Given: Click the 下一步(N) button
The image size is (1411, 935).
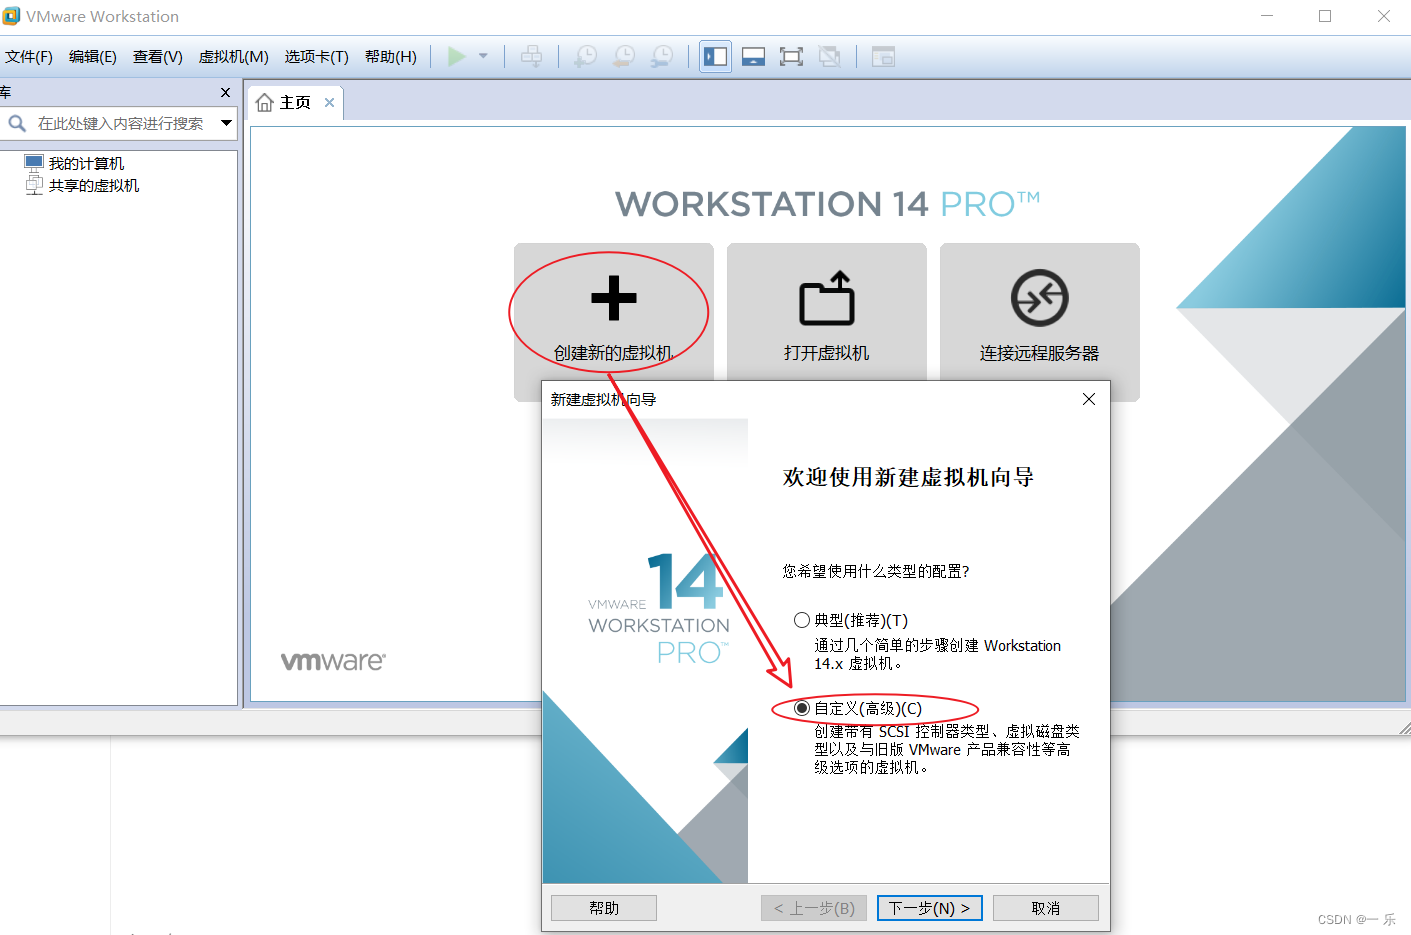Looking at the screenshot, I should point(930,908).
